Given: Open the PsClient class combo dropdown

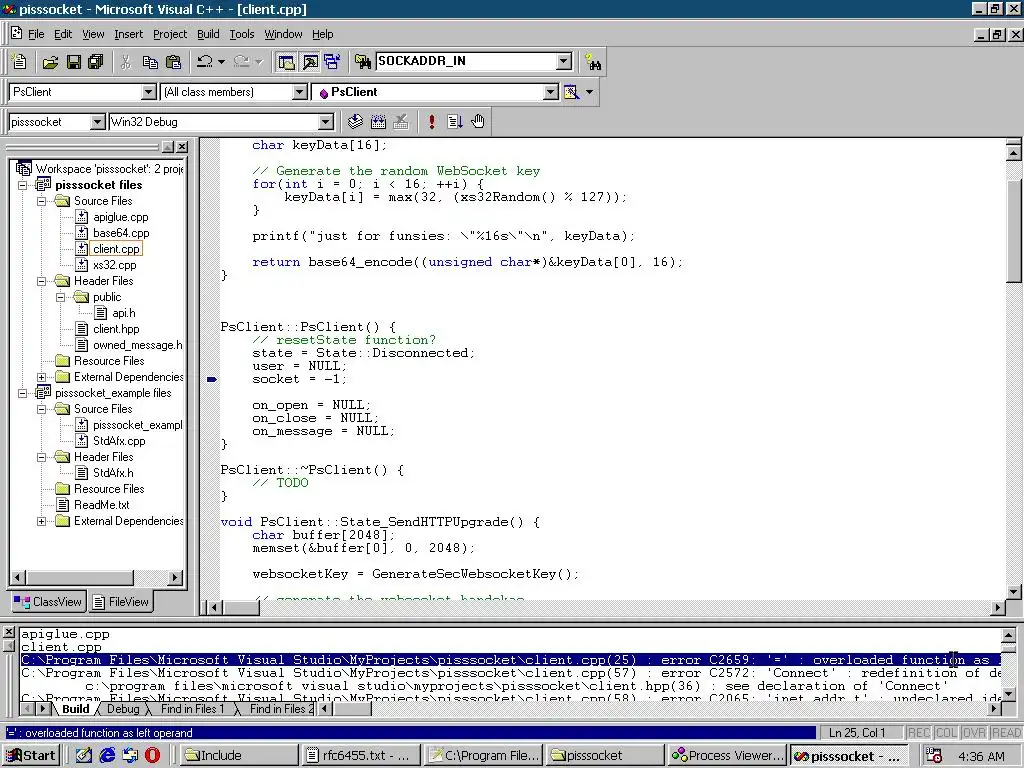Looking at the screenshot, I should [148, 92].
